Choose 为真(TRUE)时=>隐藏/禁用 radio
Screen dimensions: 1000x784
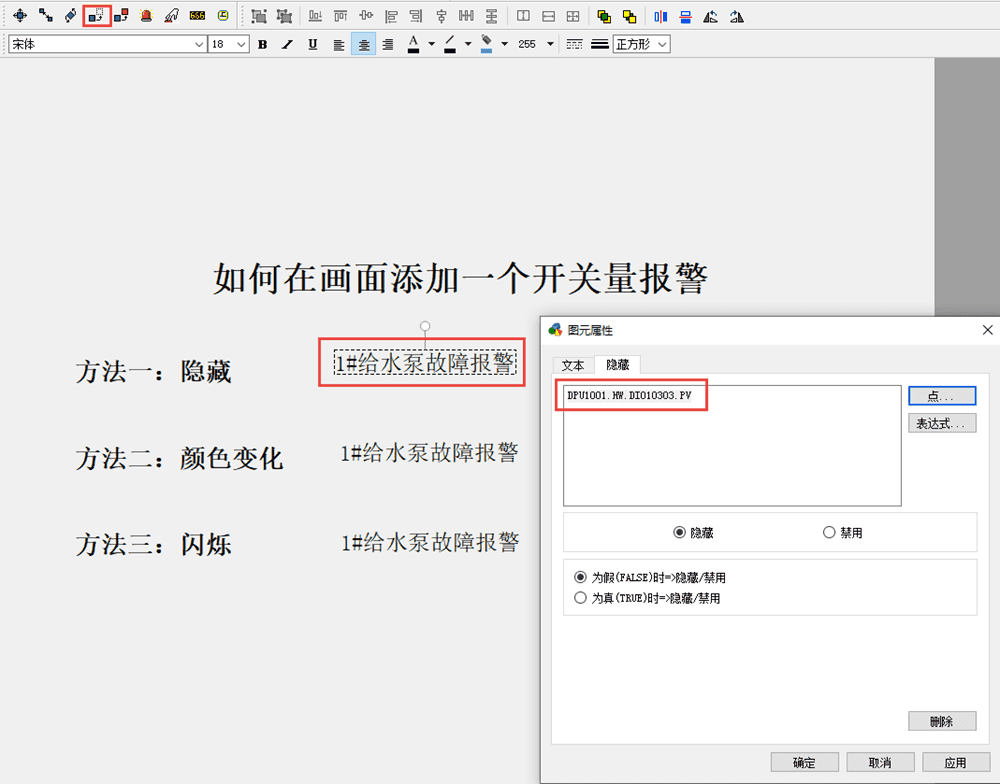[647, 598]
